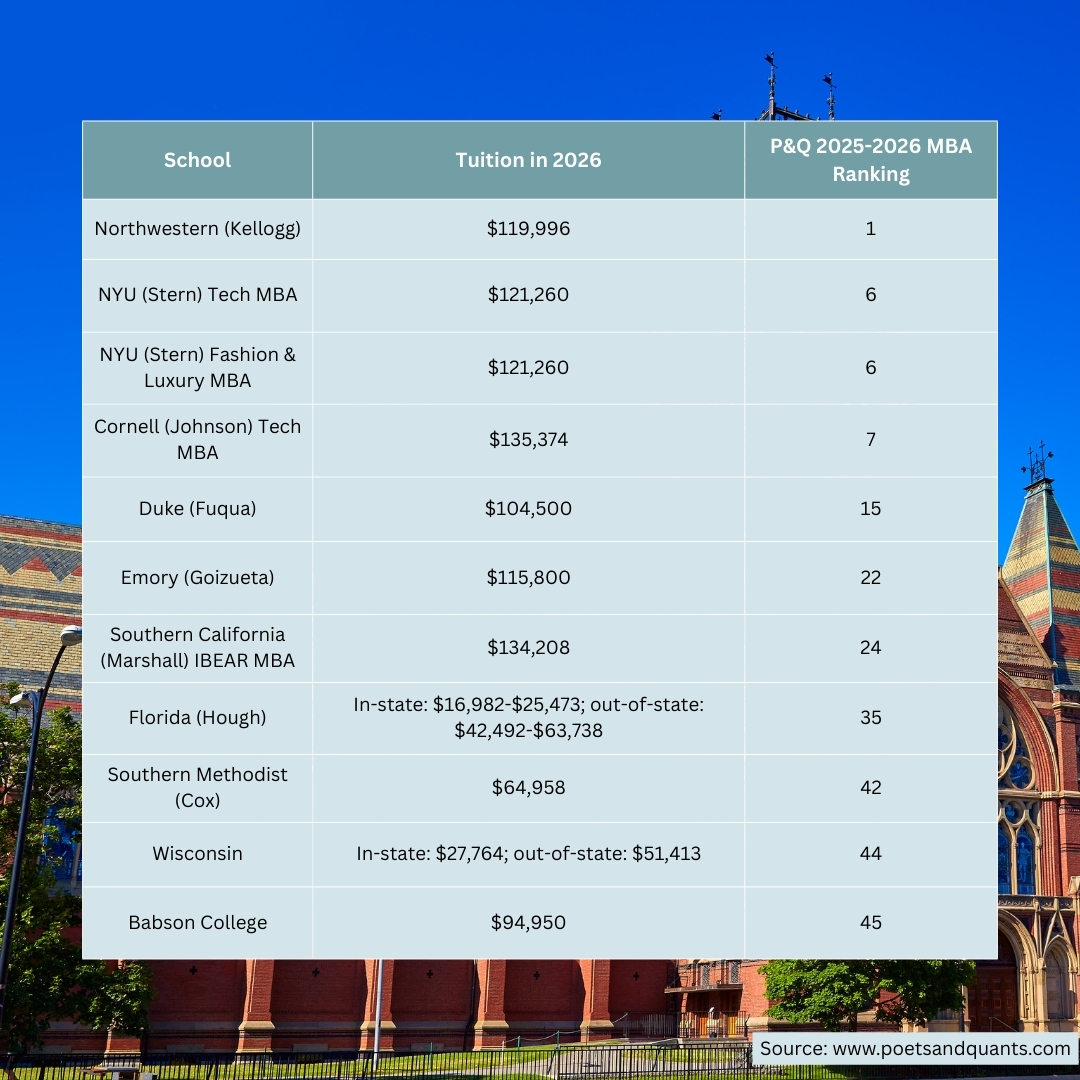Select 'Cornell (Johnson) Tech MBA' cell
Screen dimensions: 1080x1080
pyautogui.click(x=197, y=439)
